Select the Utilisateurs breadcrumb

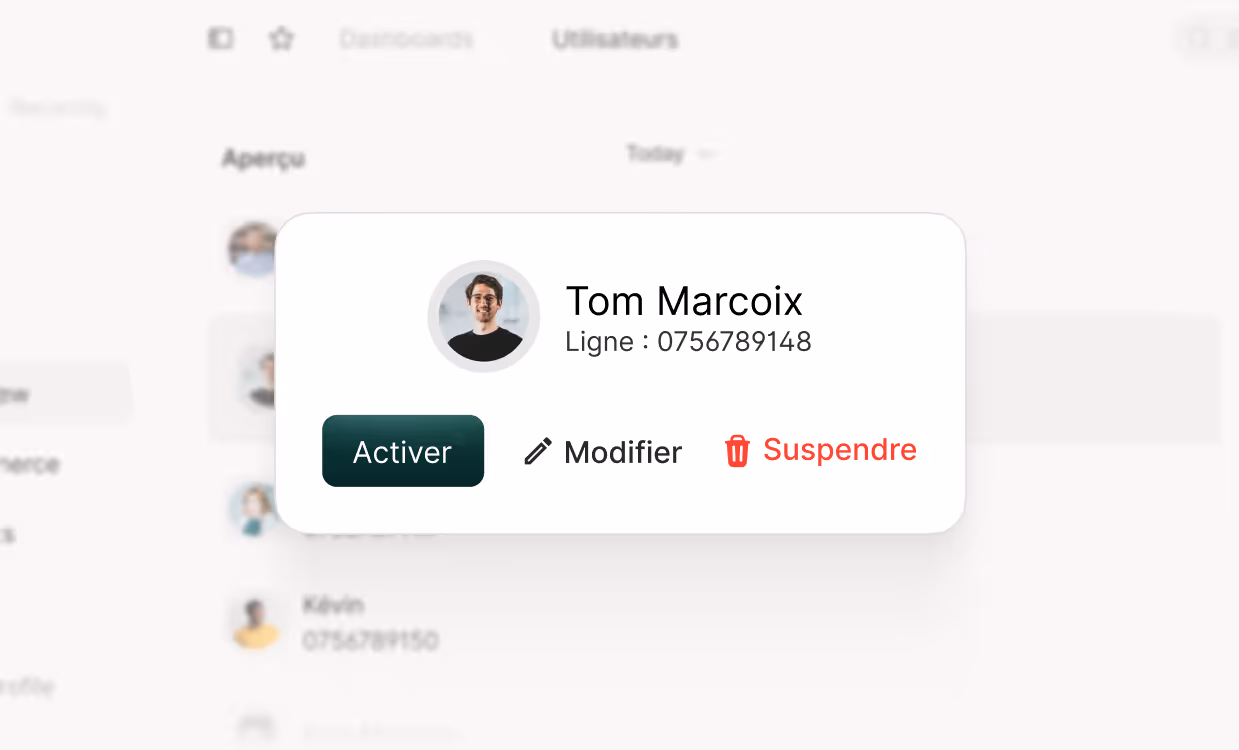click(615, 40)
